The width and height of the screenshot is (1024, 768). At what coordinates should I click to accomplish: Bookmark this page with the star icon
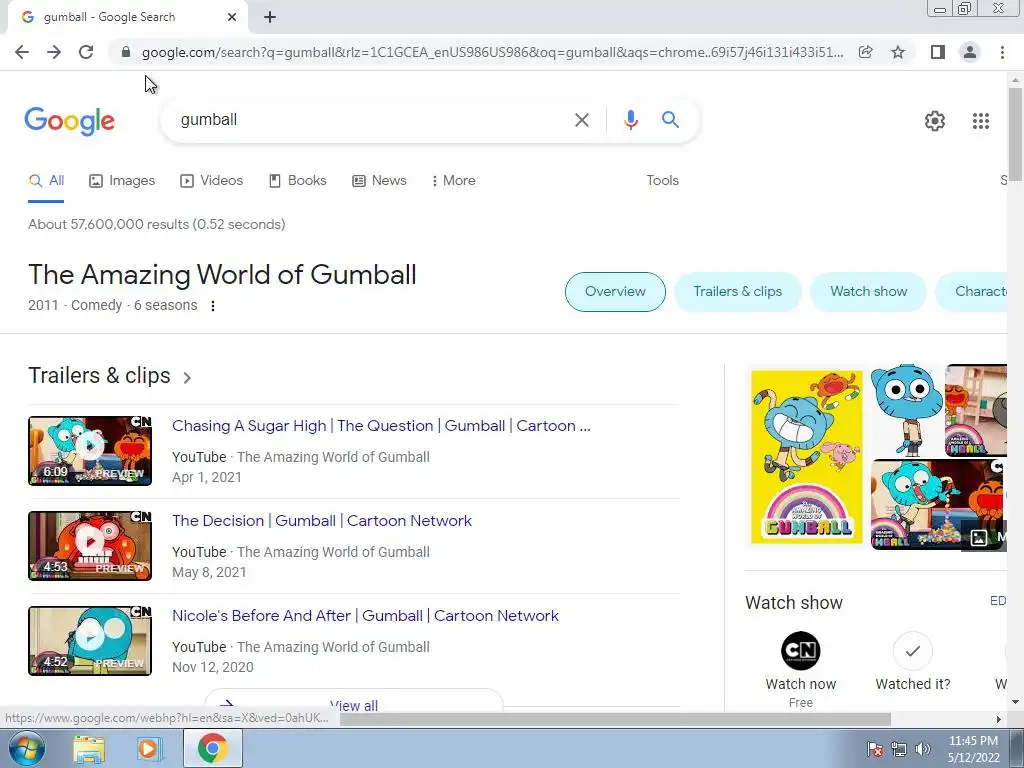898,52
